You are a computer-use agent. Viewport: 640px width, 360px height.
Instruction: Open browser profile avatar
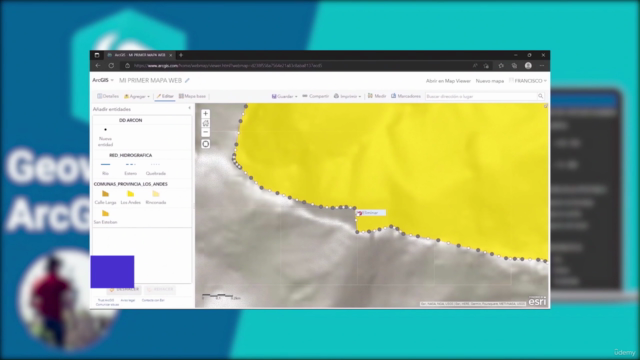coord(528,65)
